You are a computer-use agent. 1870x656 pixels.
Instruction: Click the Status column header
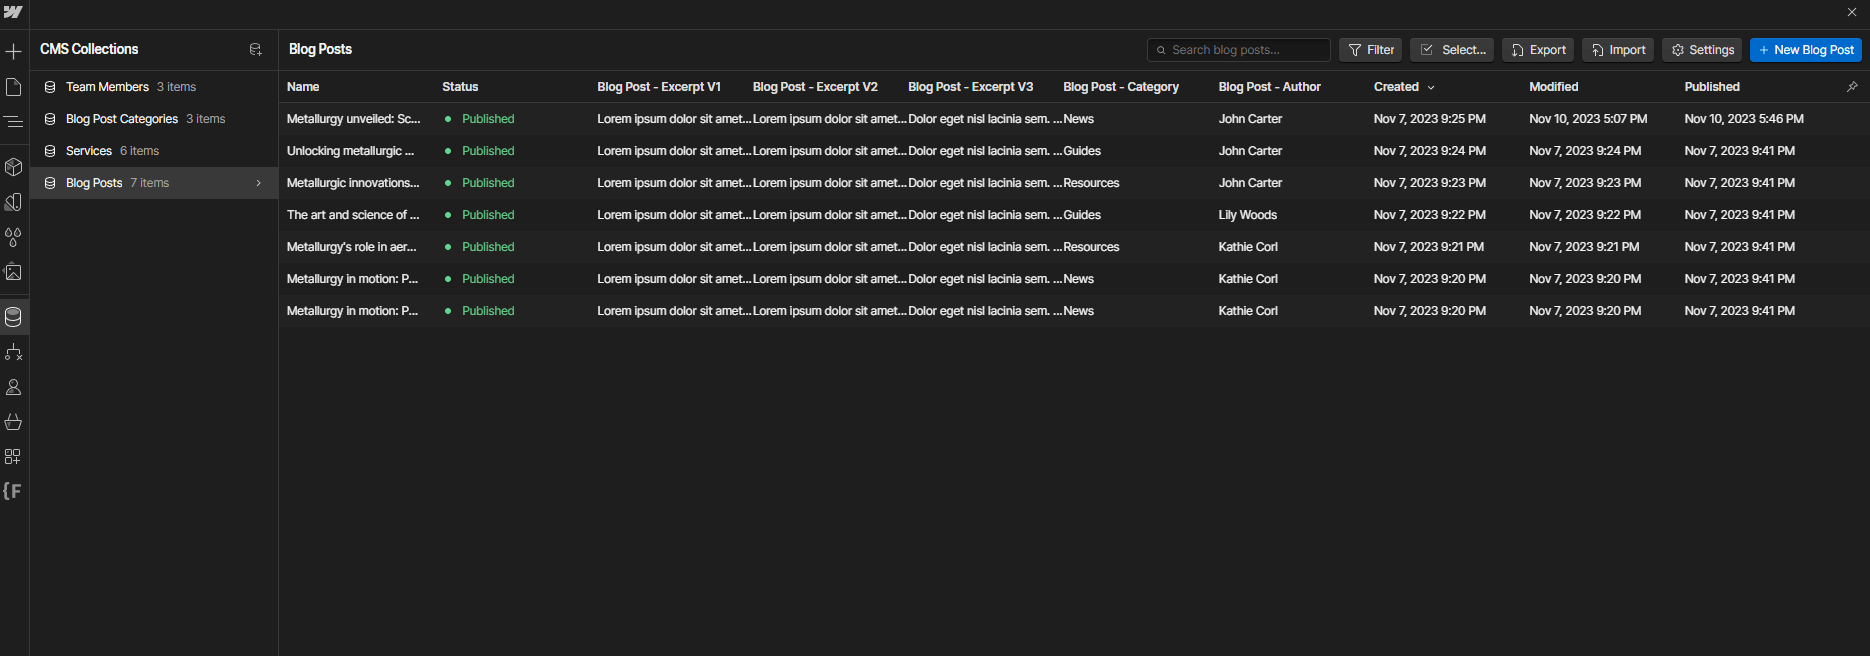click(x=460, y=87)
